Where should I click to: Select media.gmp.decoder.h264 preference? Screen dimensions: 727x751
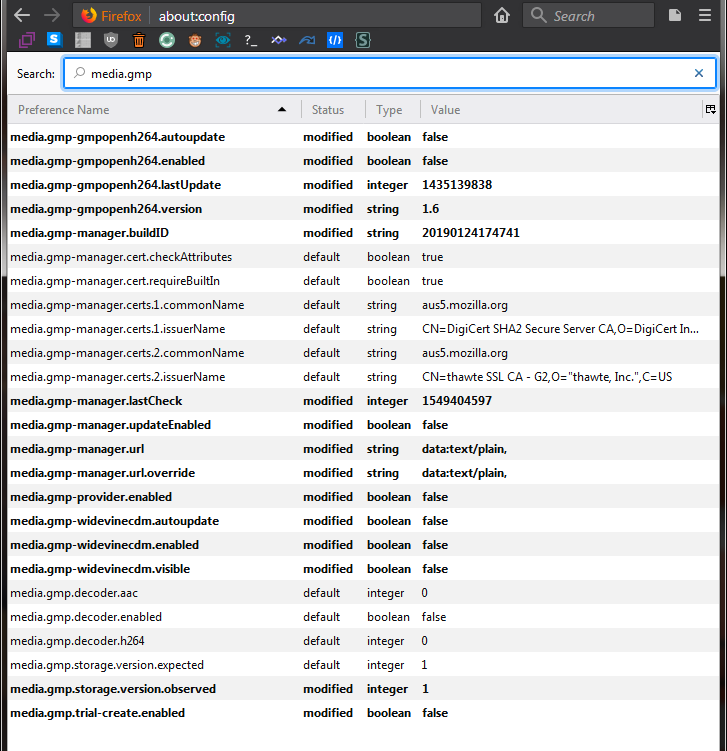point(363,640)
